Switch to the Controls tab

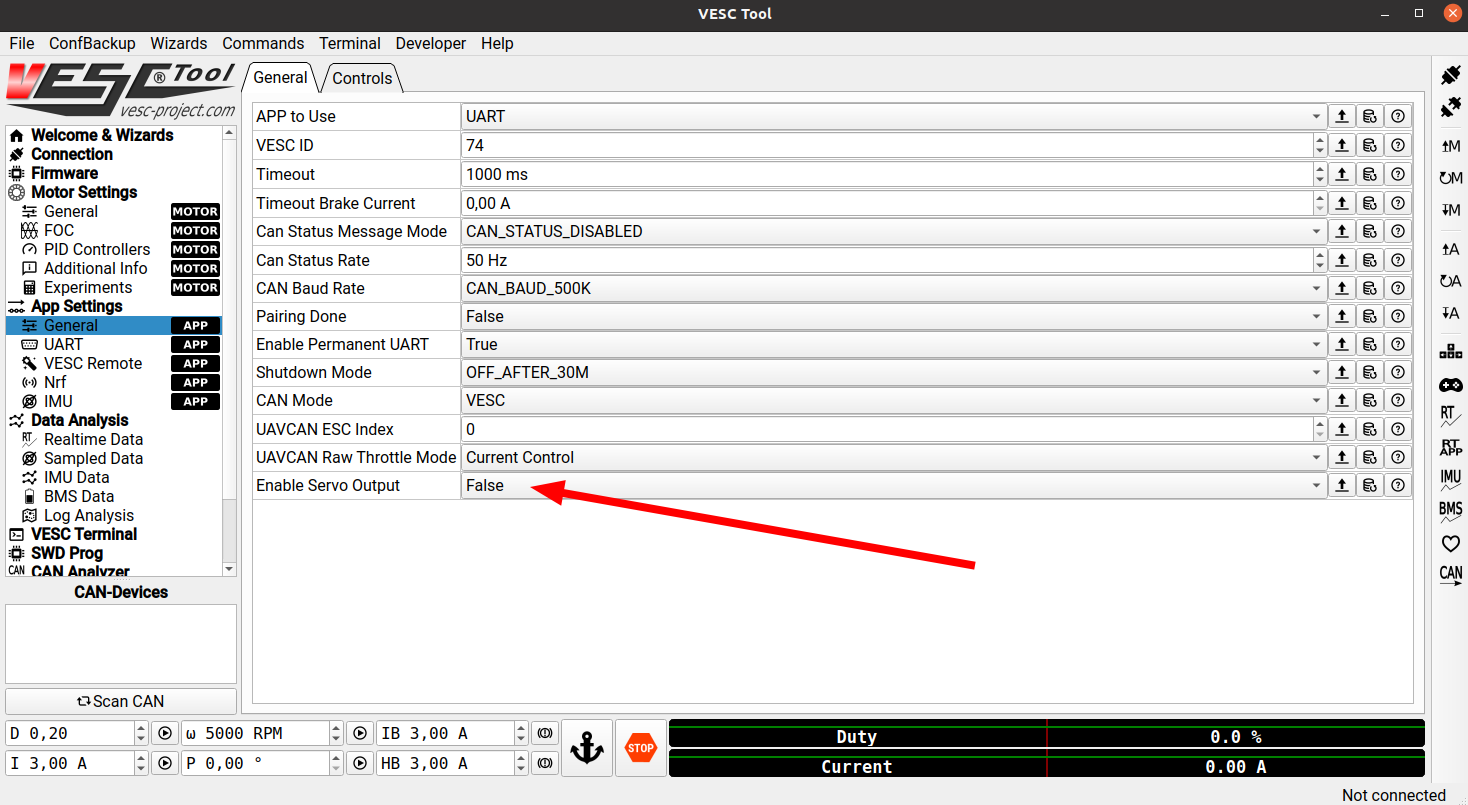362,78
